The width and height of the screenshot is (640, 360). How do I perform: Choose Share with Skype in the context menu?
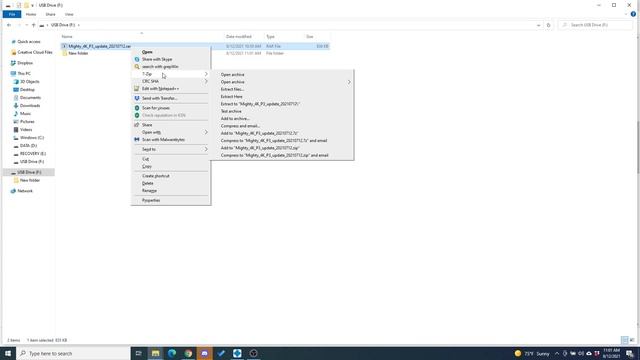[x=157, y=59]
